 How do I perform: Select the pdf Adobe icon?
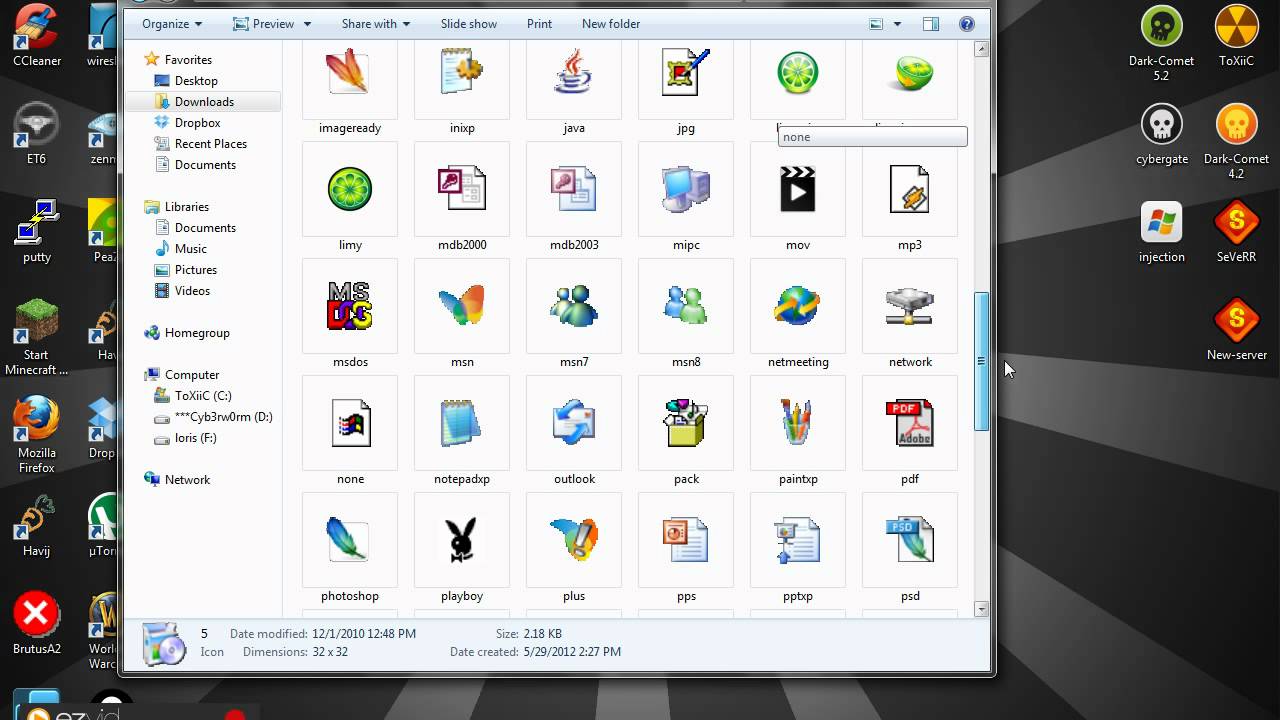[909, 422]
